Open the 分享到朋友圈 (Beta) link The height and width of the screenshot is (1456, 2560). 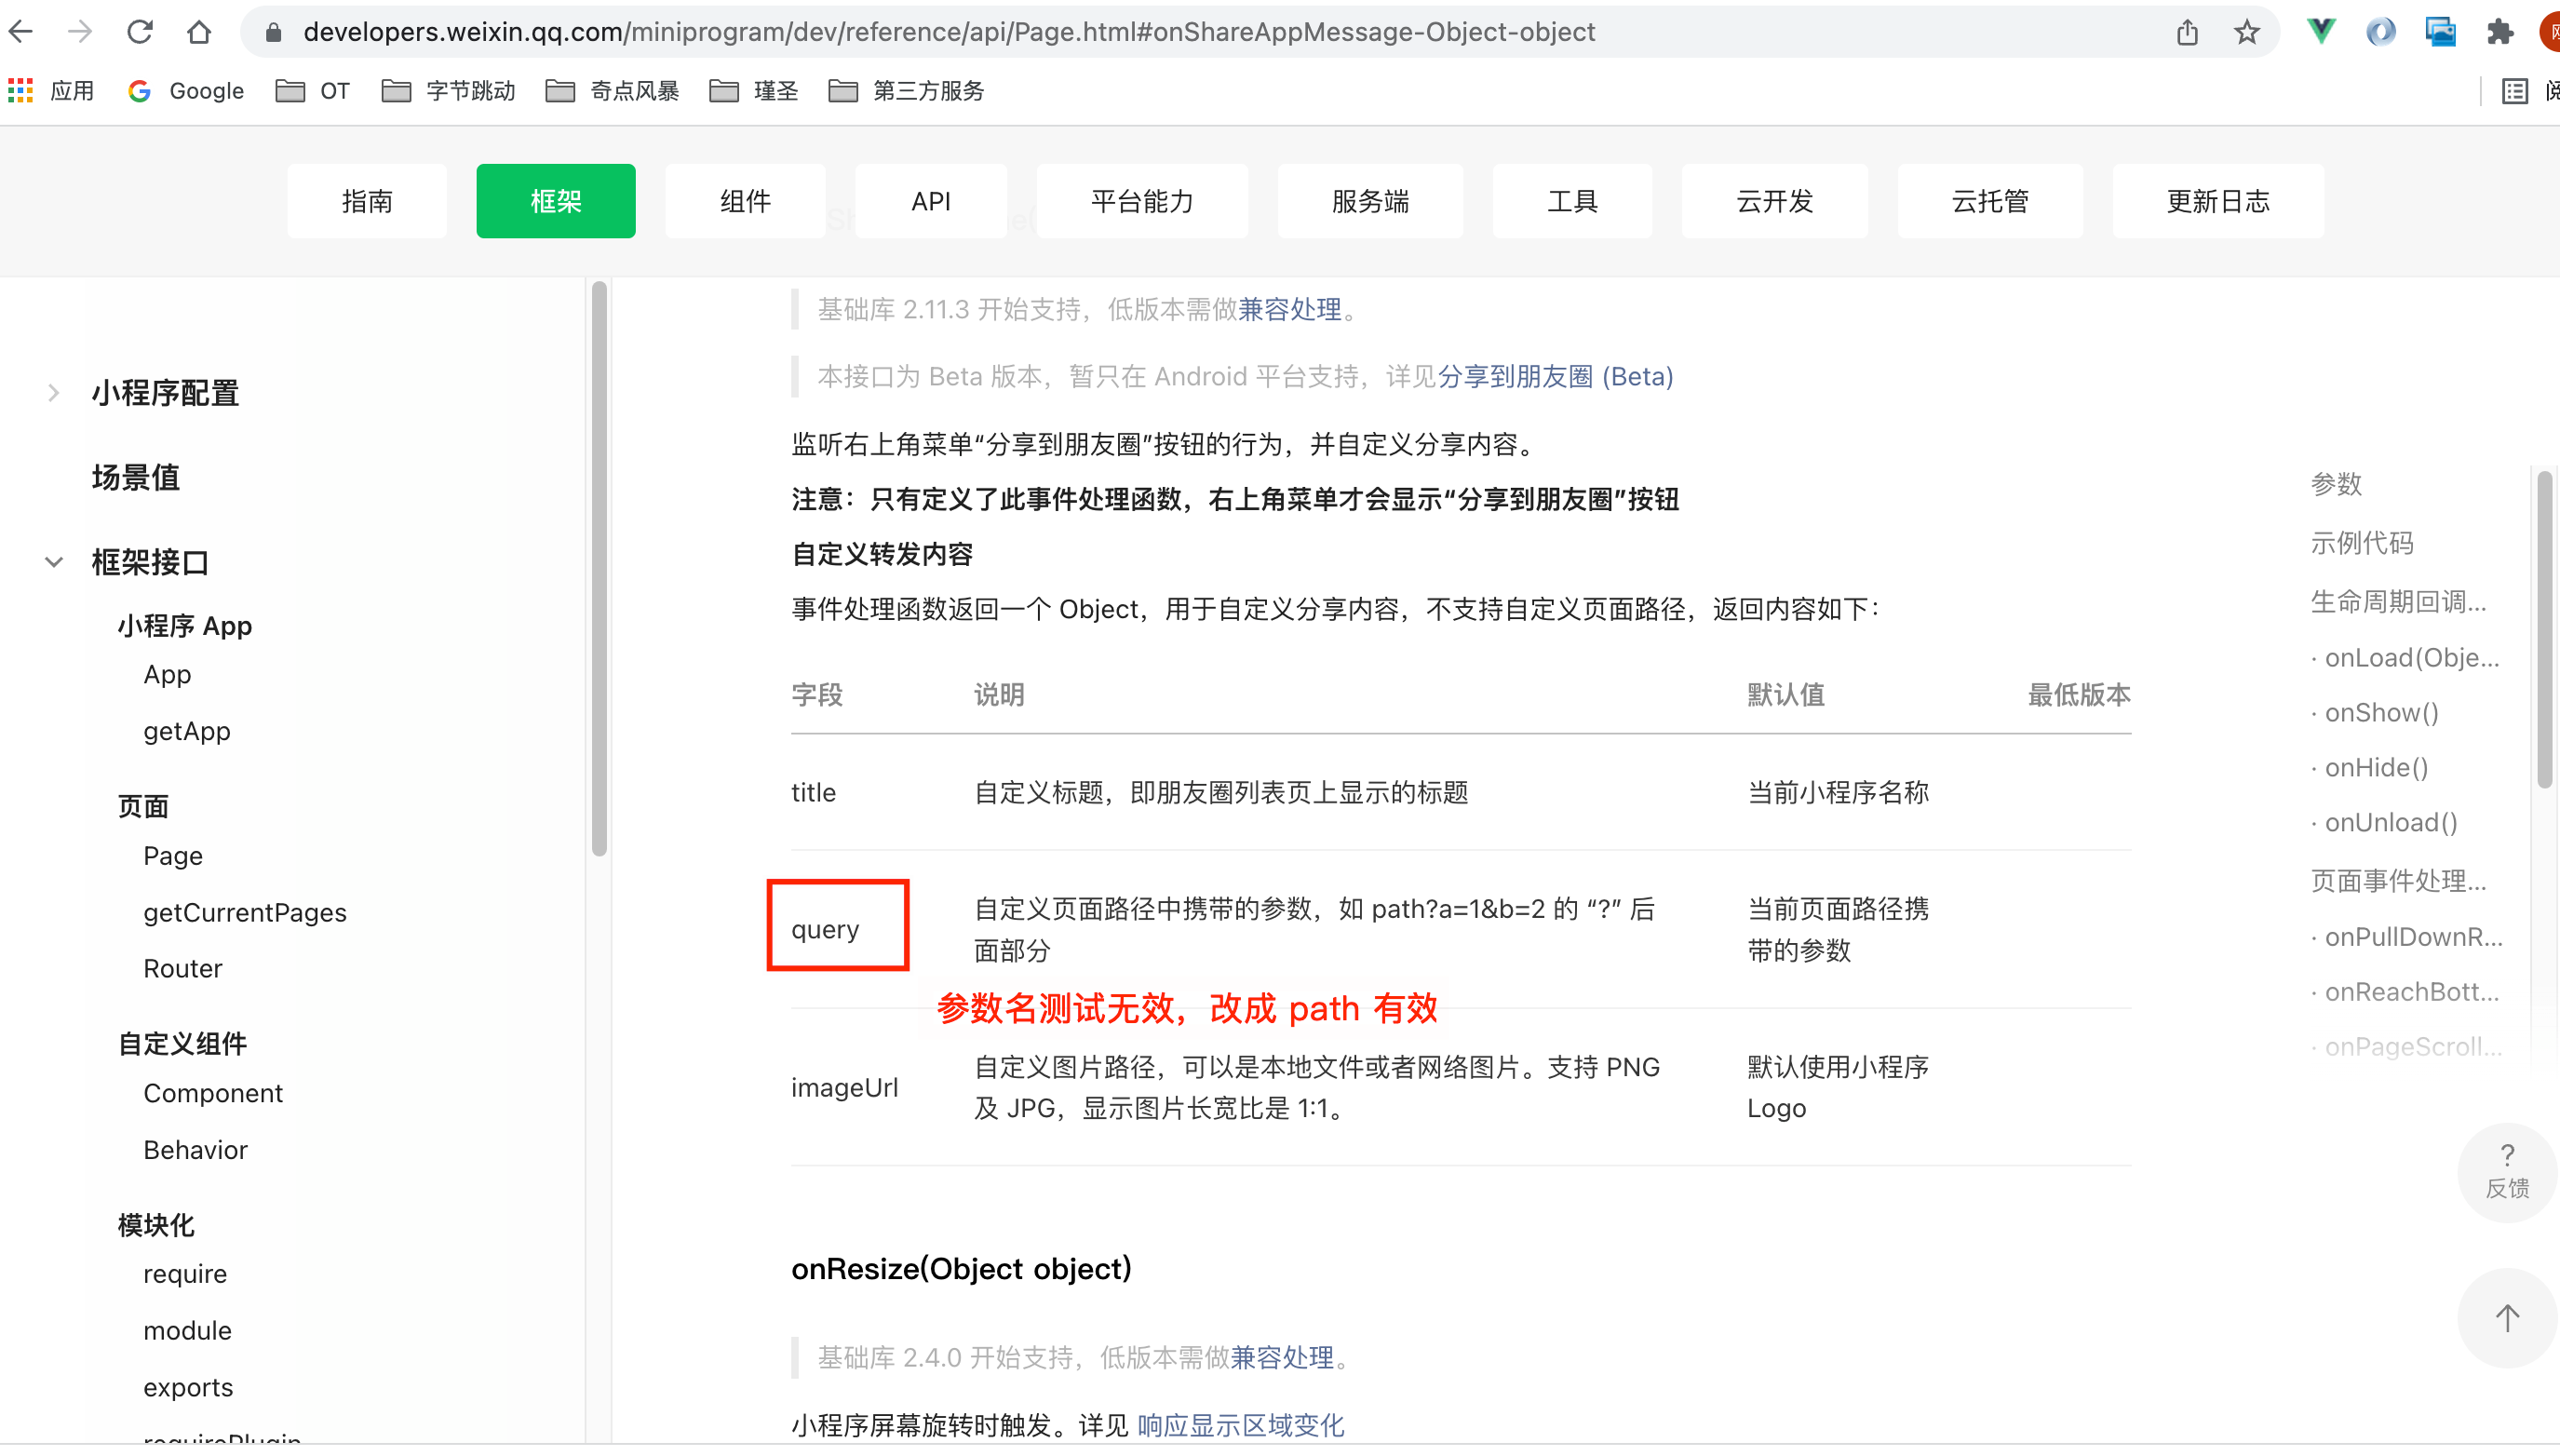(x=1555, y=376)
